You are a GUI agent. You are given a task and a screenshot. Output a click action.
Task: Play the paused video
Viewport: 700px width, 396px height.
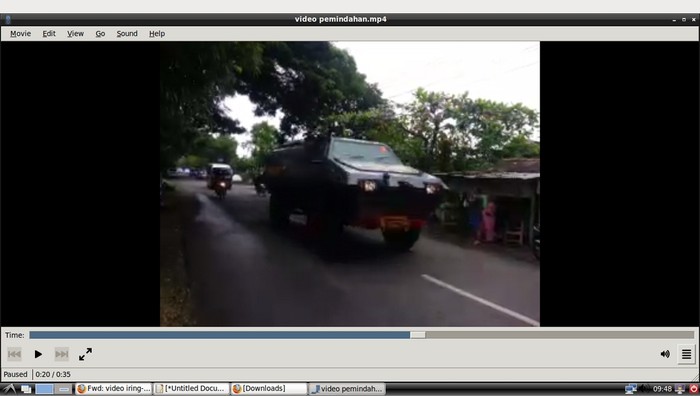click(x=38, y=354)
